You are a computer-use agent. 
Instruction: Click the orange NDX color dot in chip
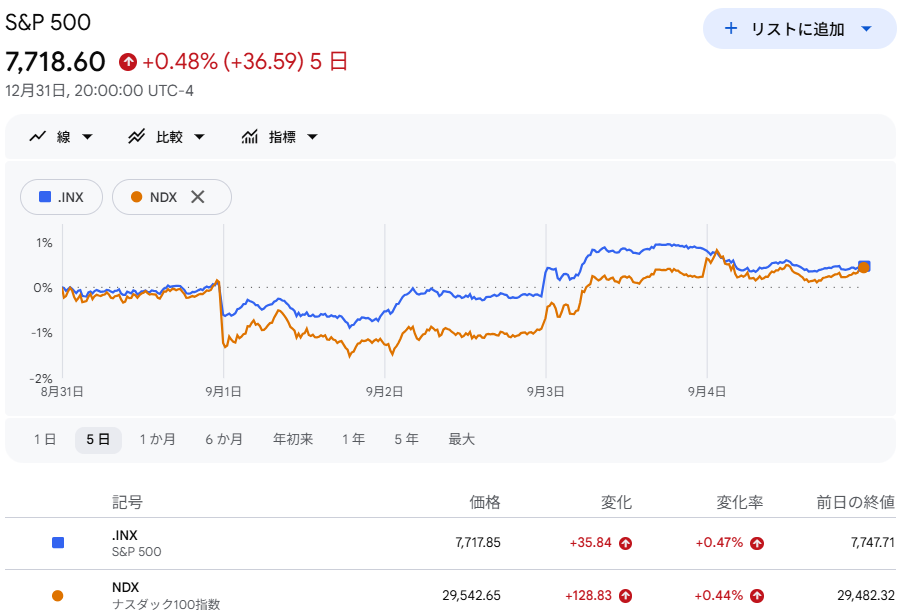point(136,197)
